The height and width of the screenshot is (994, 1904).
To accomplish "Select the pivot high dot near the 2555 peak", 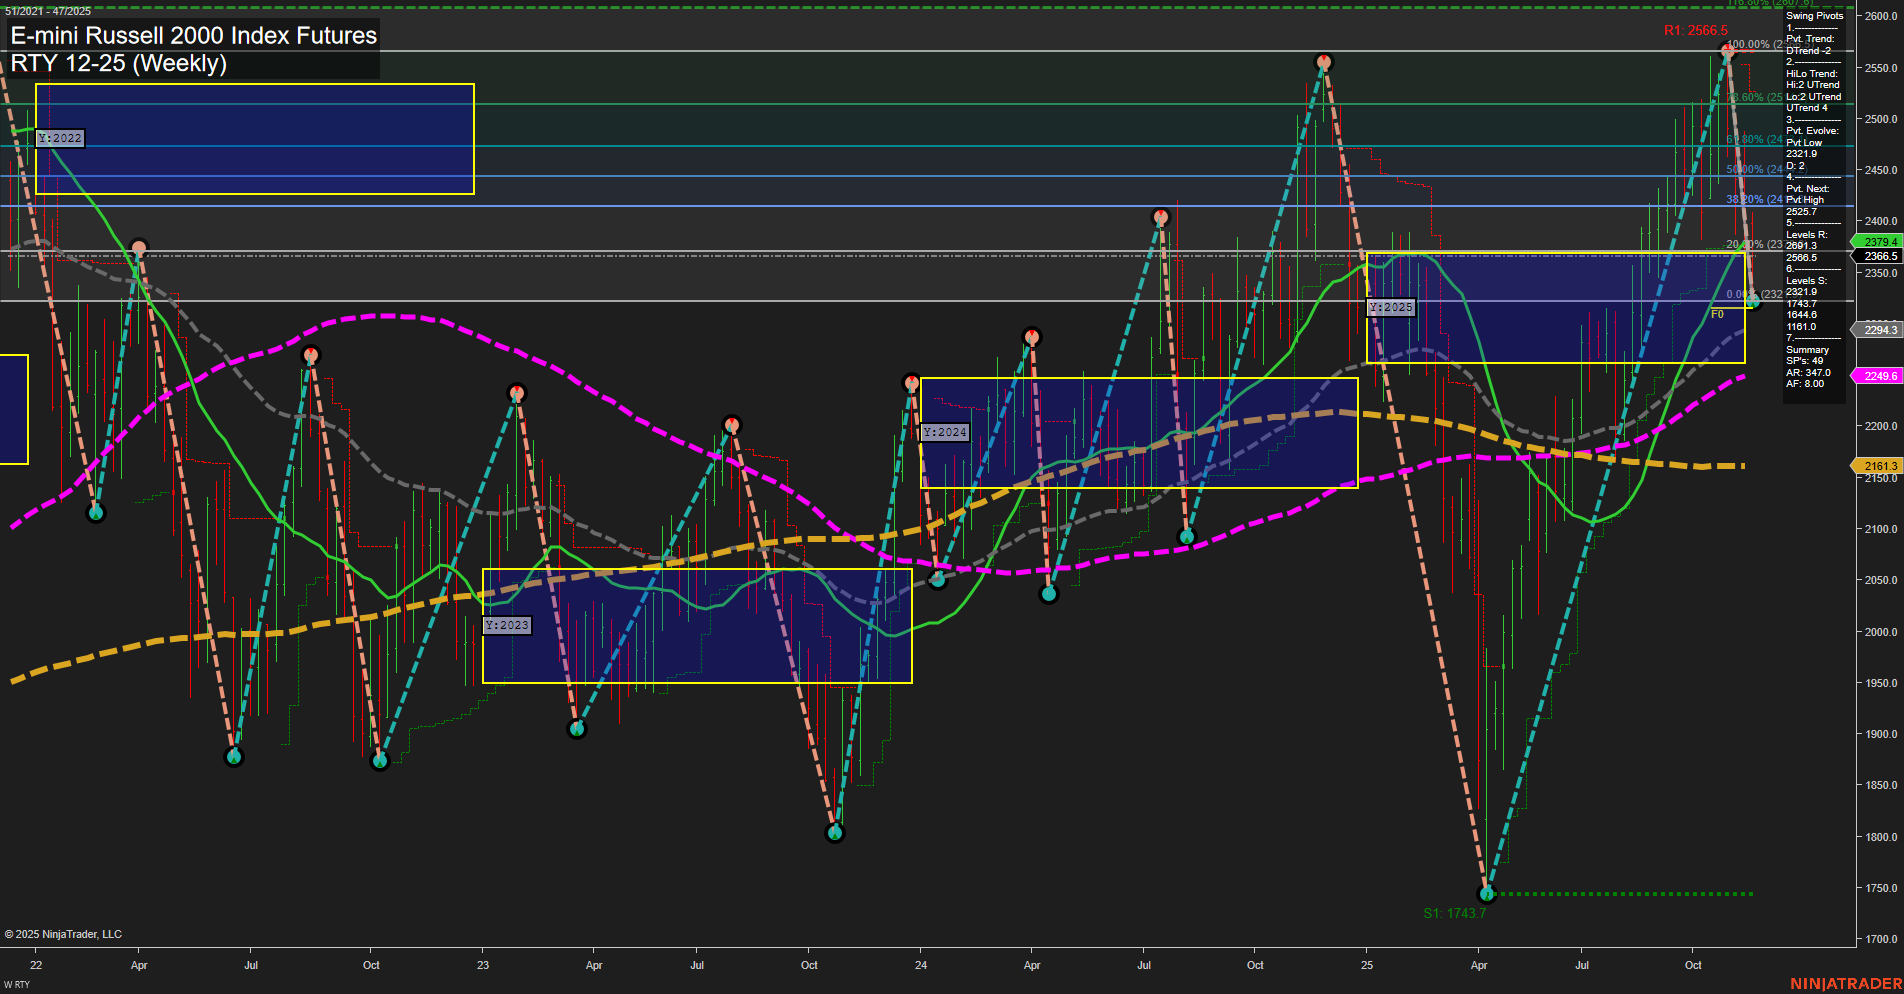I will point(1323,62).
